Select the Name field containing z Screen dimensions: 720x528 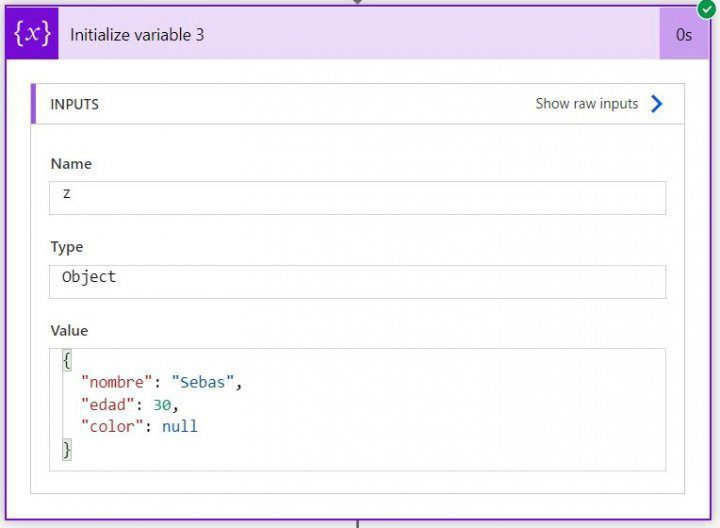click(x=357, y=198)
